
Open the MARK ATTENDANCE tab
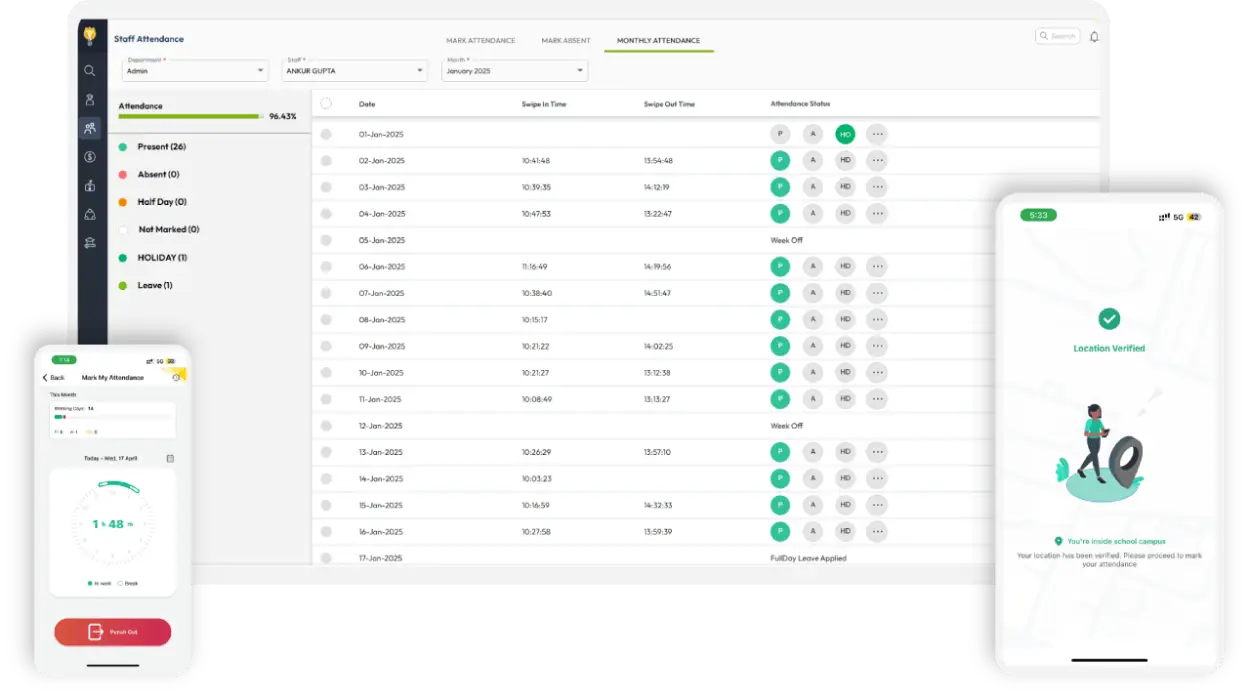click(x=481, y=40)
